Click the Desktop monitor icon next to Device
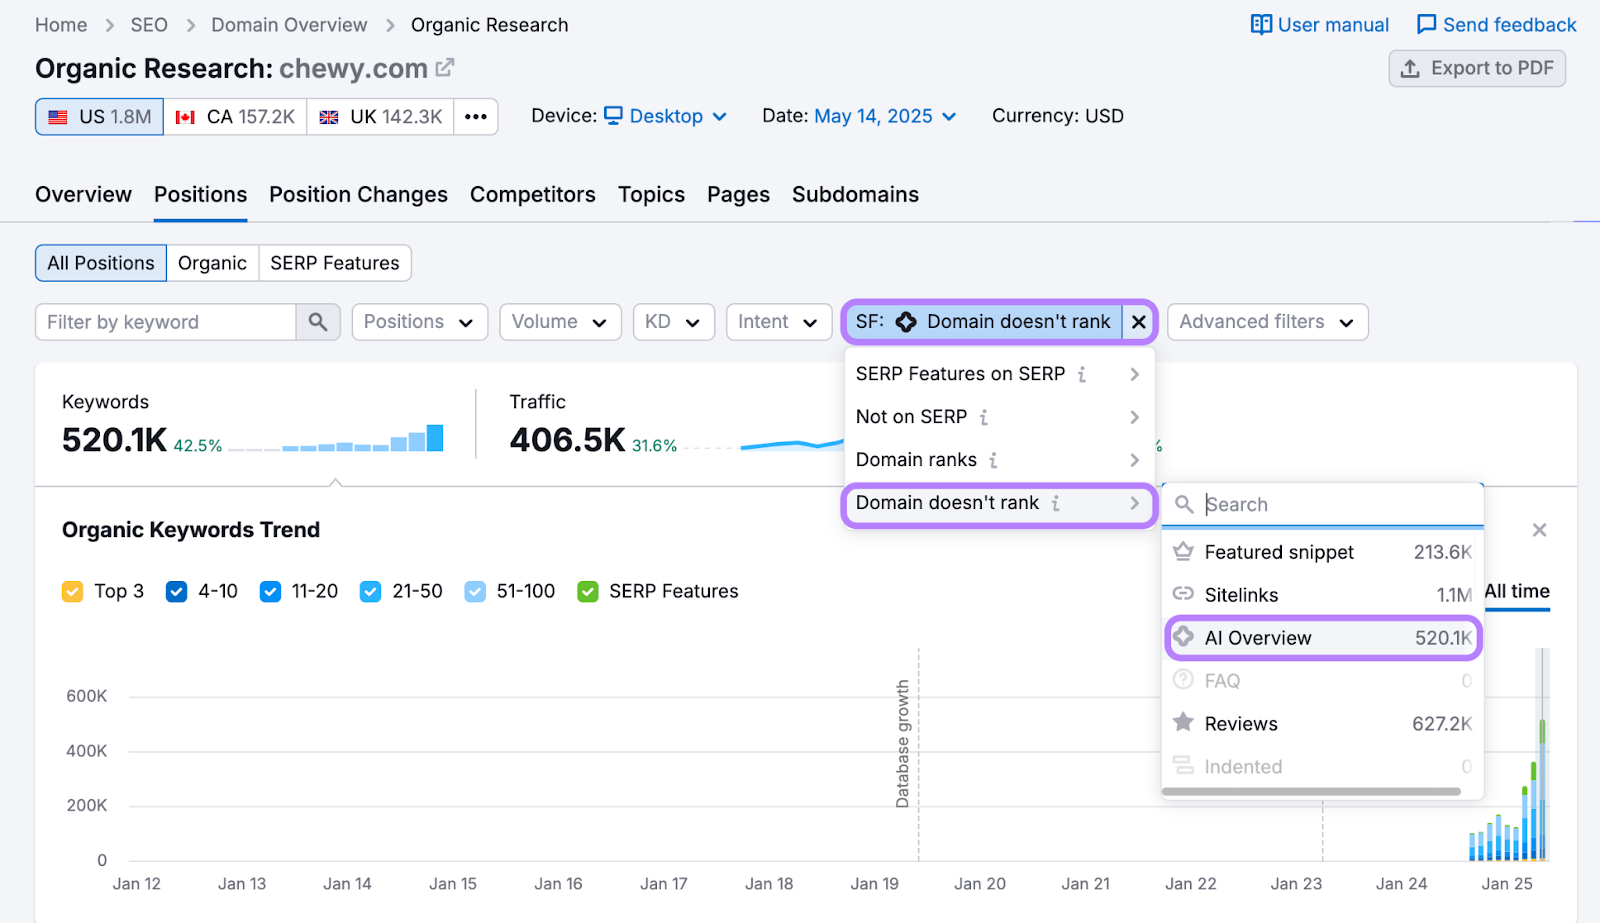Image resolution: width=1600 pixels, height=923 pixels. (613, 115)
